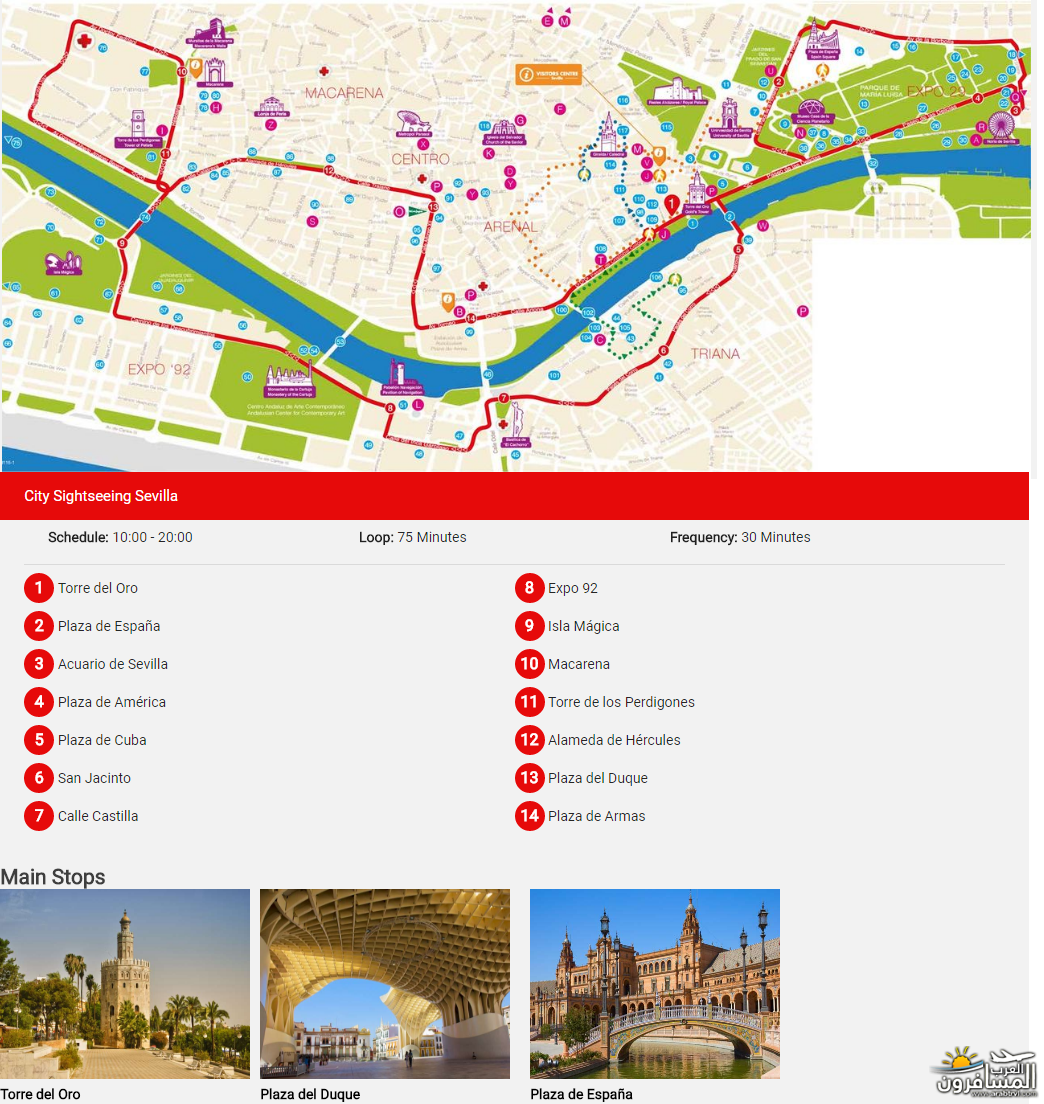The image size is (1044, 1104).
Task: Click the 'Torre del Oro' caption under the photo
Action: tap(40, 1094)
